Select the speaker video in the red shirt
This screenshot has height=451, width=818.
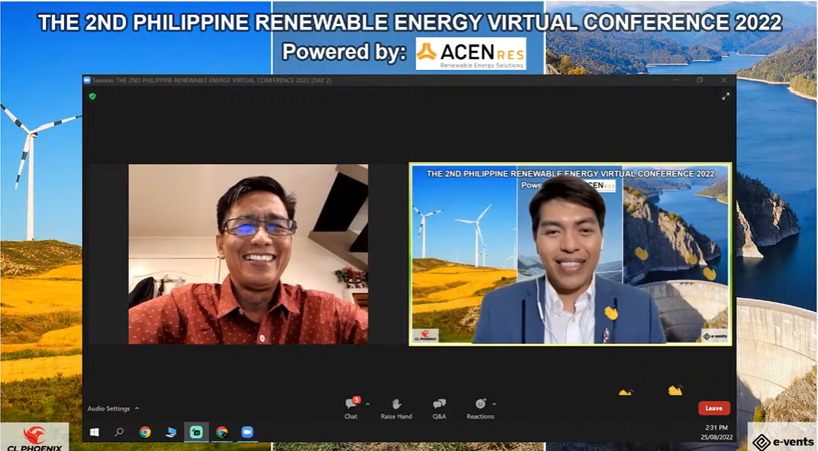(248, 254)
